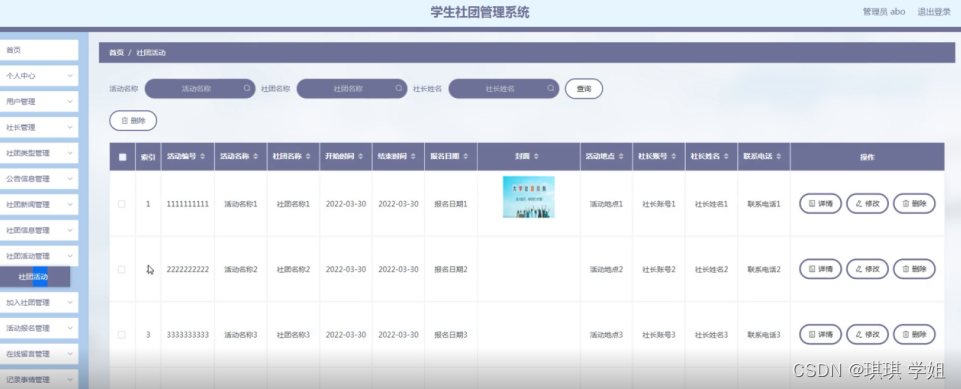Click 删除 for row 活动名称3
The image size is (961, 389).
914,334
